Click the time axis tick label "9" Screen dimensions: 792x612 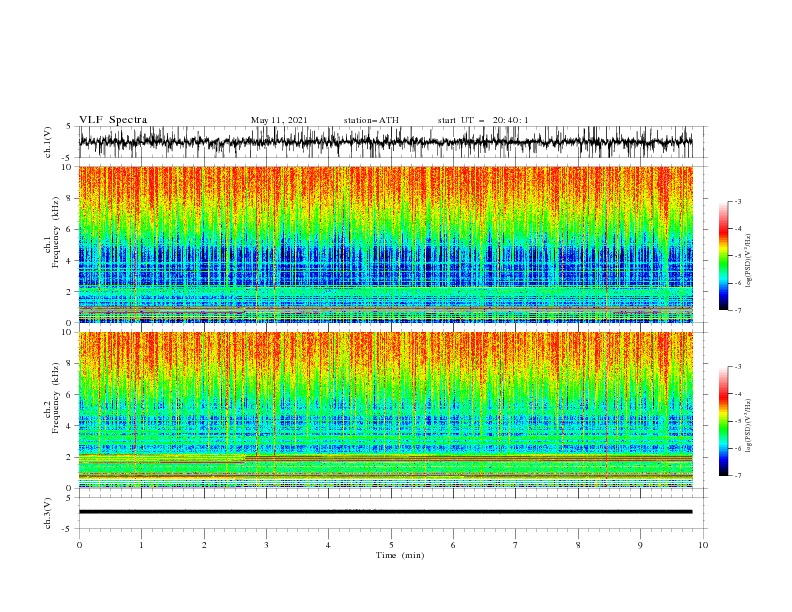(x=640, y=545)
